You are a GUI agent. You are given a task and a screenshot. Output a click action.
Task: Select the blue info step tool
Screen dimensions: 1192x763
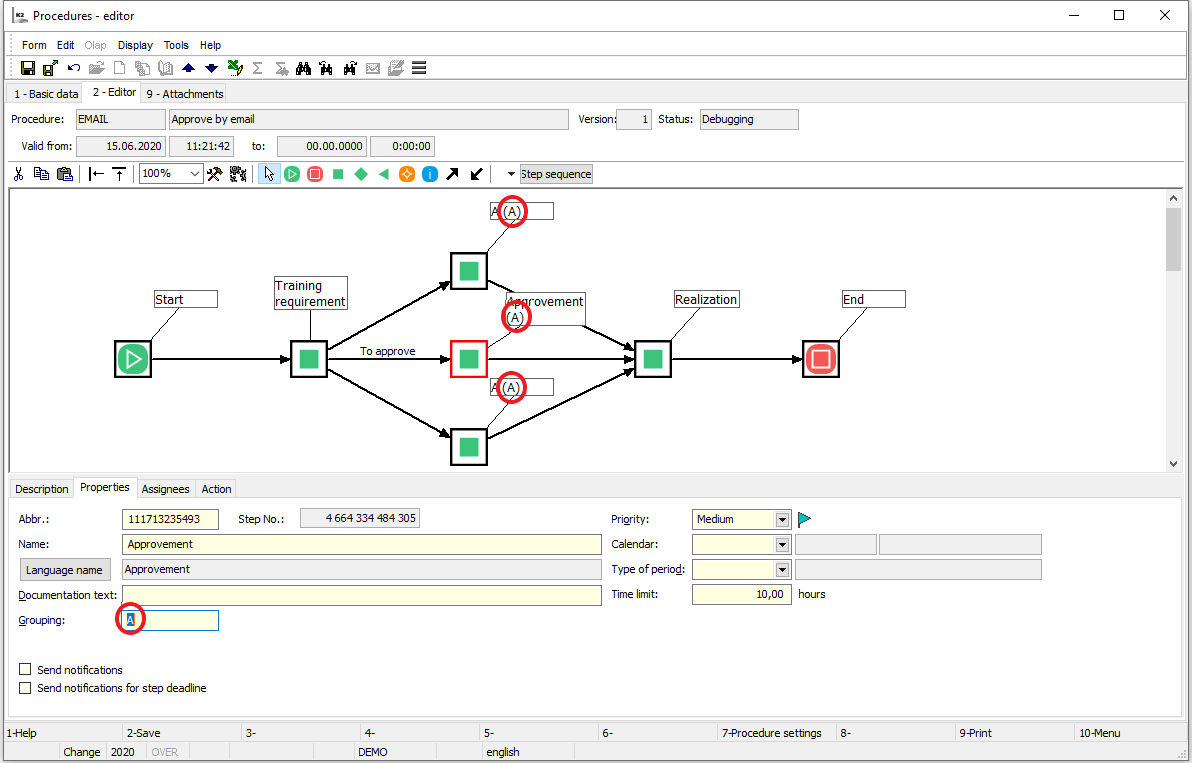tap(430, 174)
